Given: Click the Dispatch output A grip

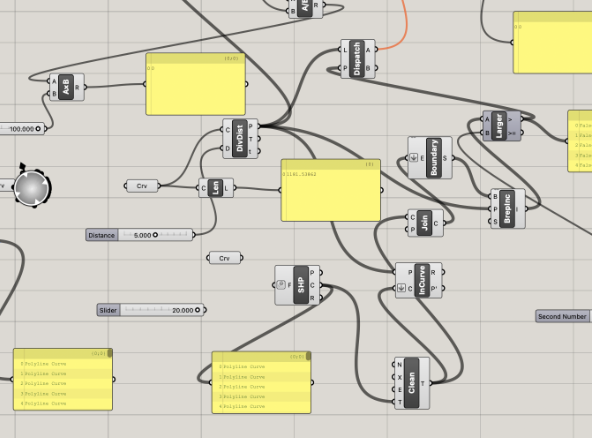Looking at the screenshot, I should click(x=376, y=49).
